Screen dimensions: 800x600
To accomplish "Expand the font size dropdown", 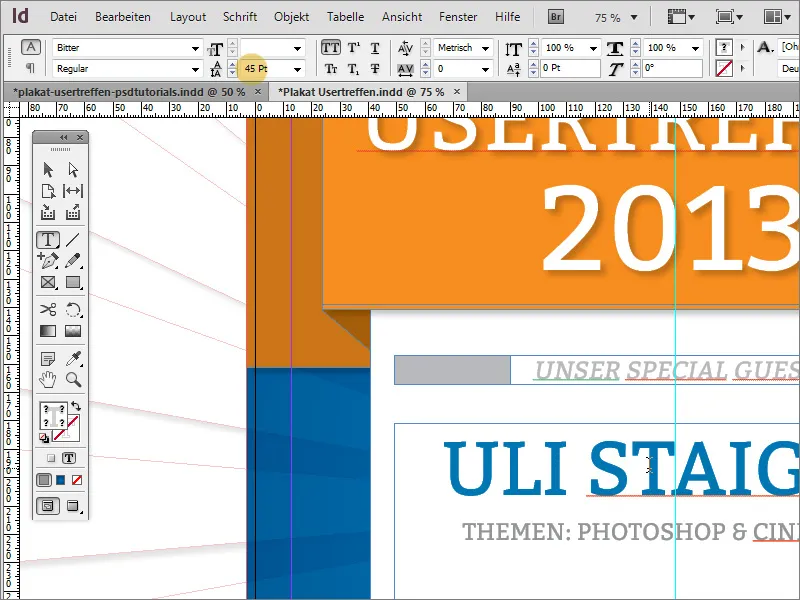I will click(x=297, y=48).
